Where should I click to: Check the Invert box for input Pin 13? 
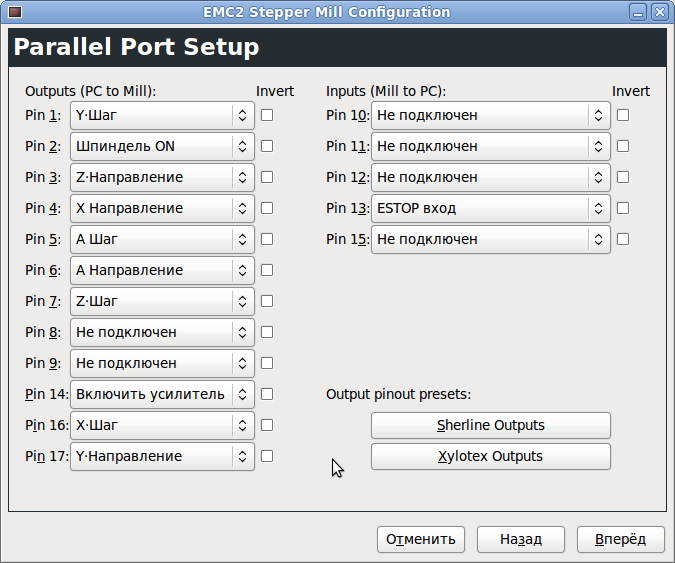[623, 208]
